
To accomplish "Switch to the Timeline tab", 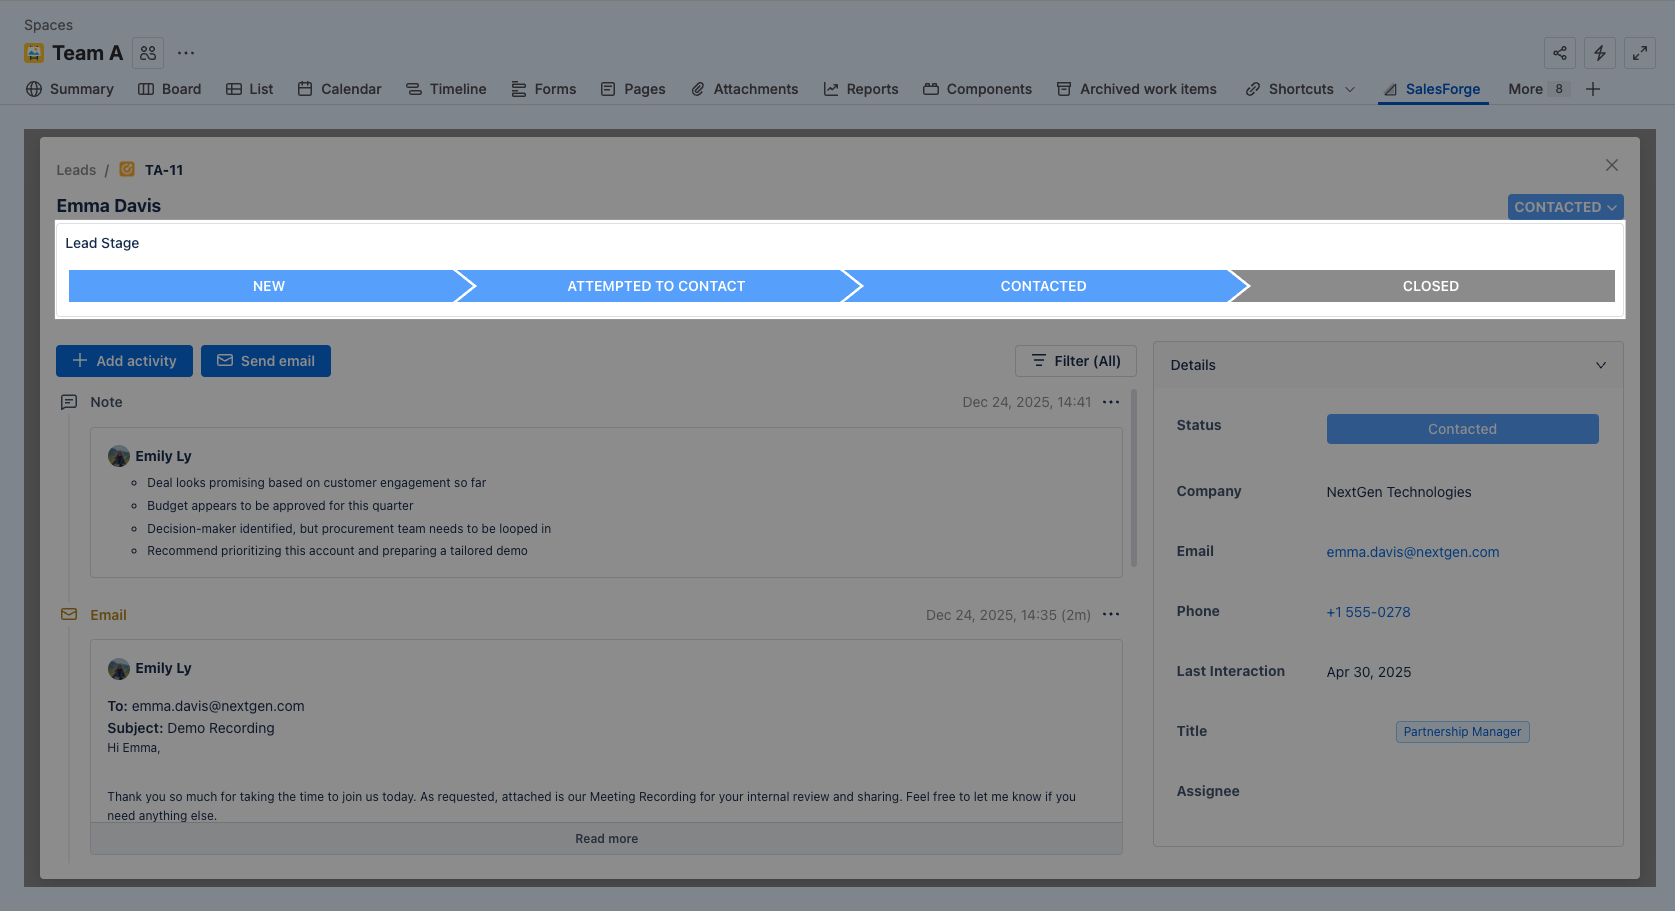I will coord(446,89).
